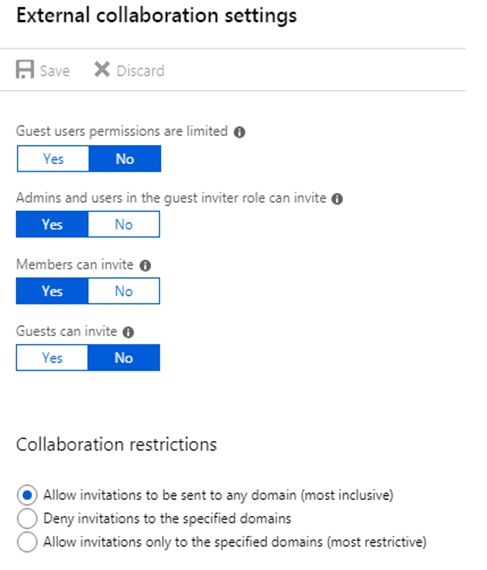Select No for Guests can invite
Viewport: 487px width, 570px height.
[124, 358]
